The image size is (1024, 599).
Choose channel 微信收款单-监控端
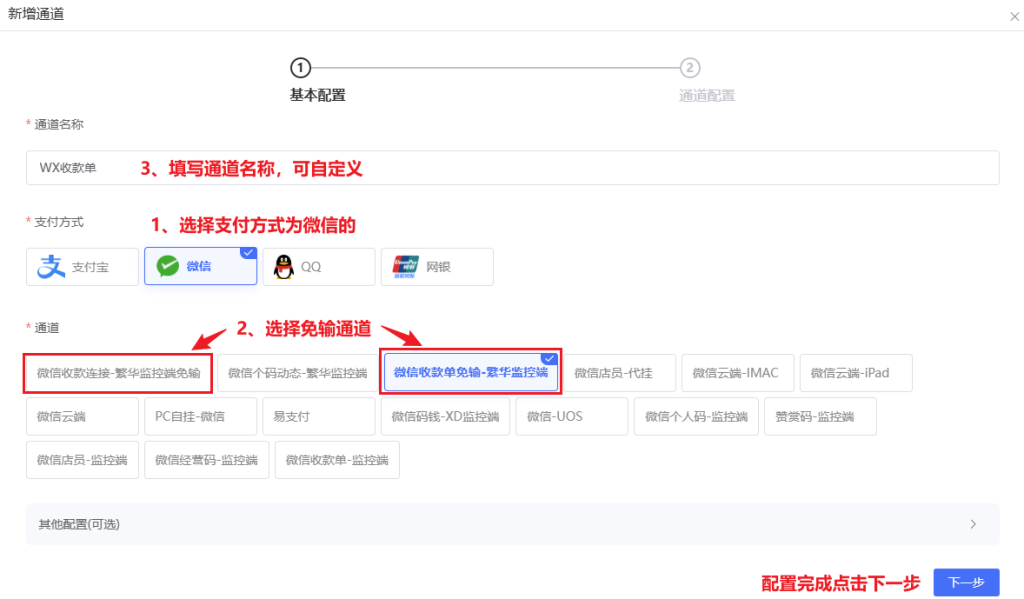click(337, 460)
